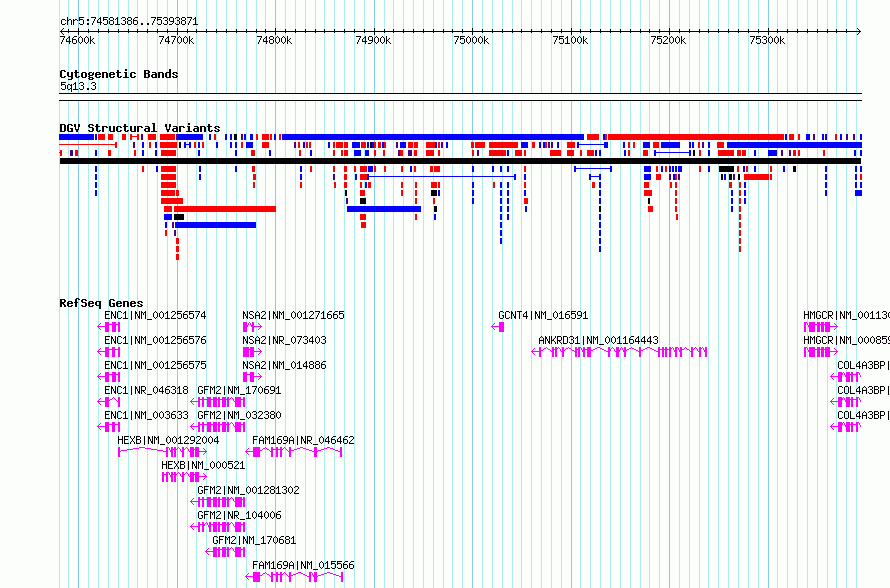Screen dimensions: 890x588
Task: Click the GFM2|NM_032380 label
Action: click(239, 415)
